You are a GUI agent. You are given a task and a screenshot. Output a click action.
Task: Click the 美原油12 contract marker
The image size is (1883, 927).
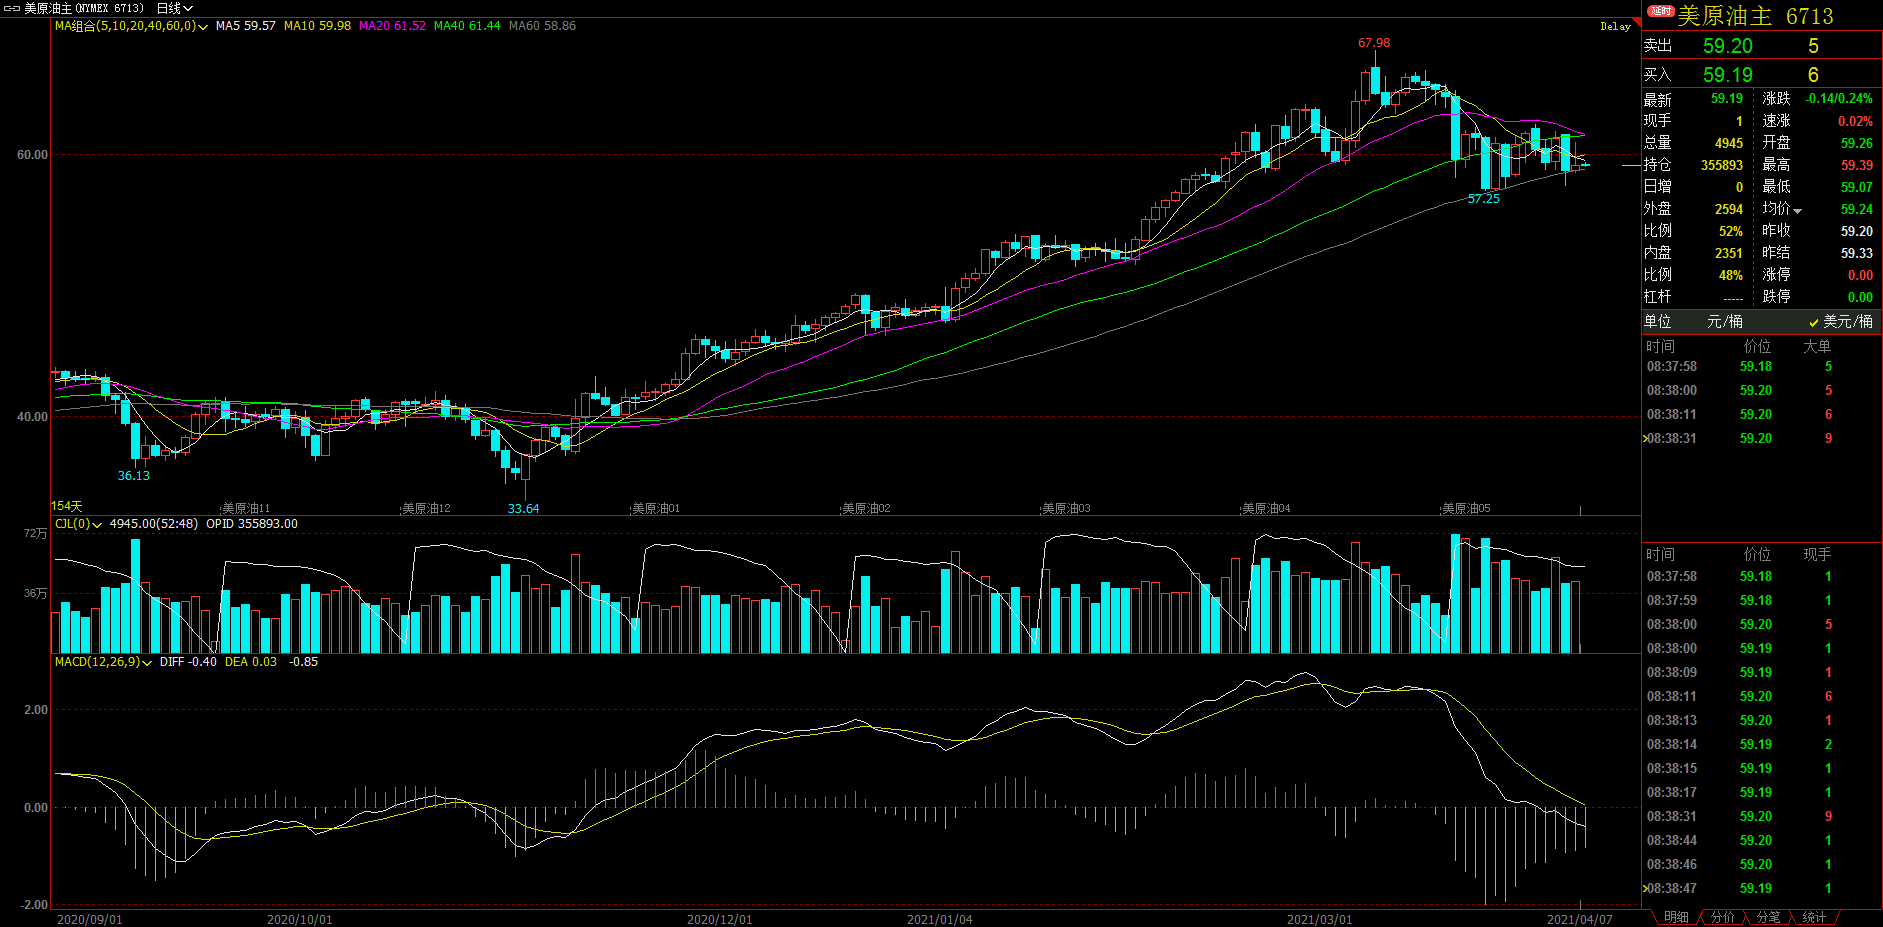pyautogui.click(x=426, y=509)
